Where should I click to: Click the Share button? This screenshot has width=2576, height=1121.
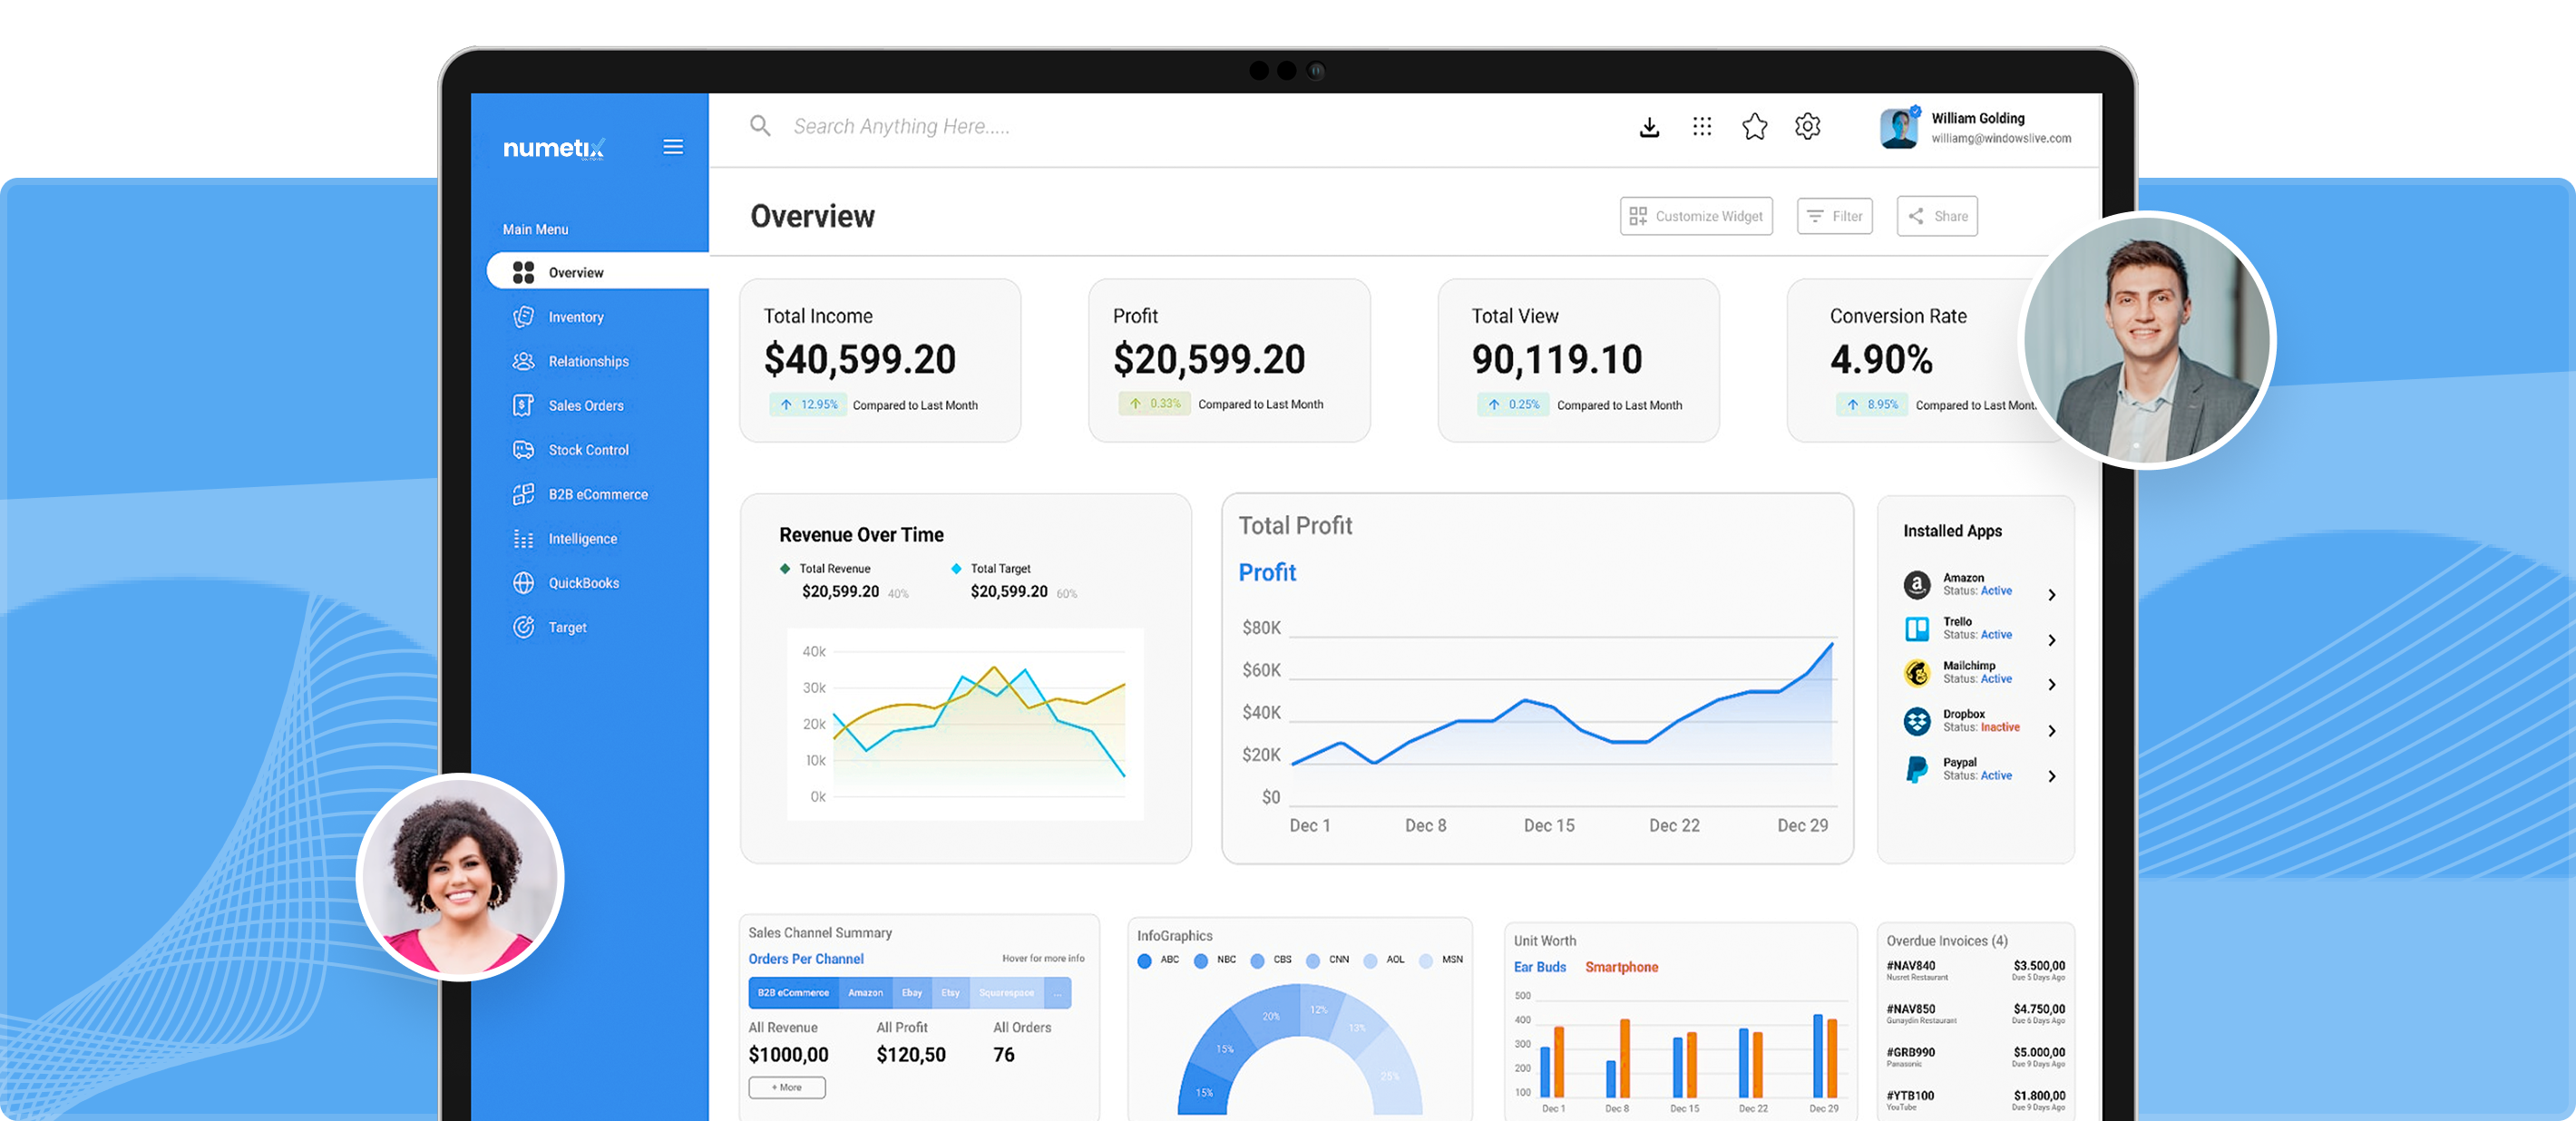1937,216
